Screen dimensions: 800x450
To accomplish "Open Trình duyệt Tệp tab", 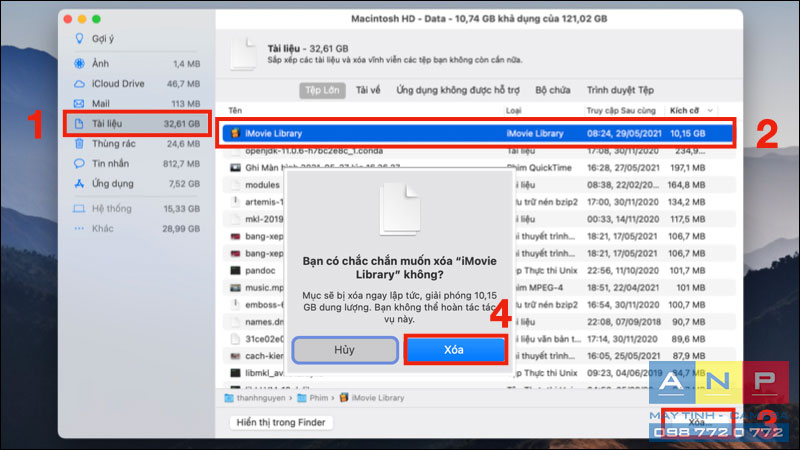I will [x=620, y=90].
